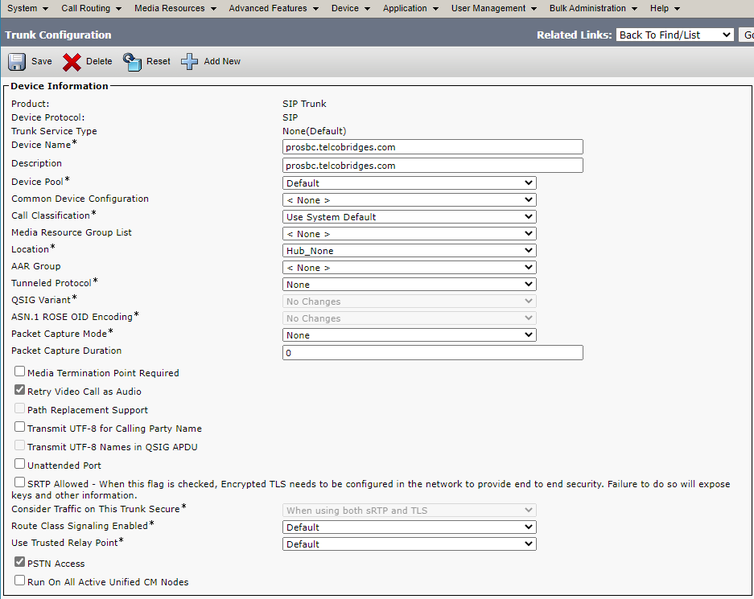The height and width of the screenshot is (599, 754).
Task: Open the Help menu
Action: [x=665, y=8]
